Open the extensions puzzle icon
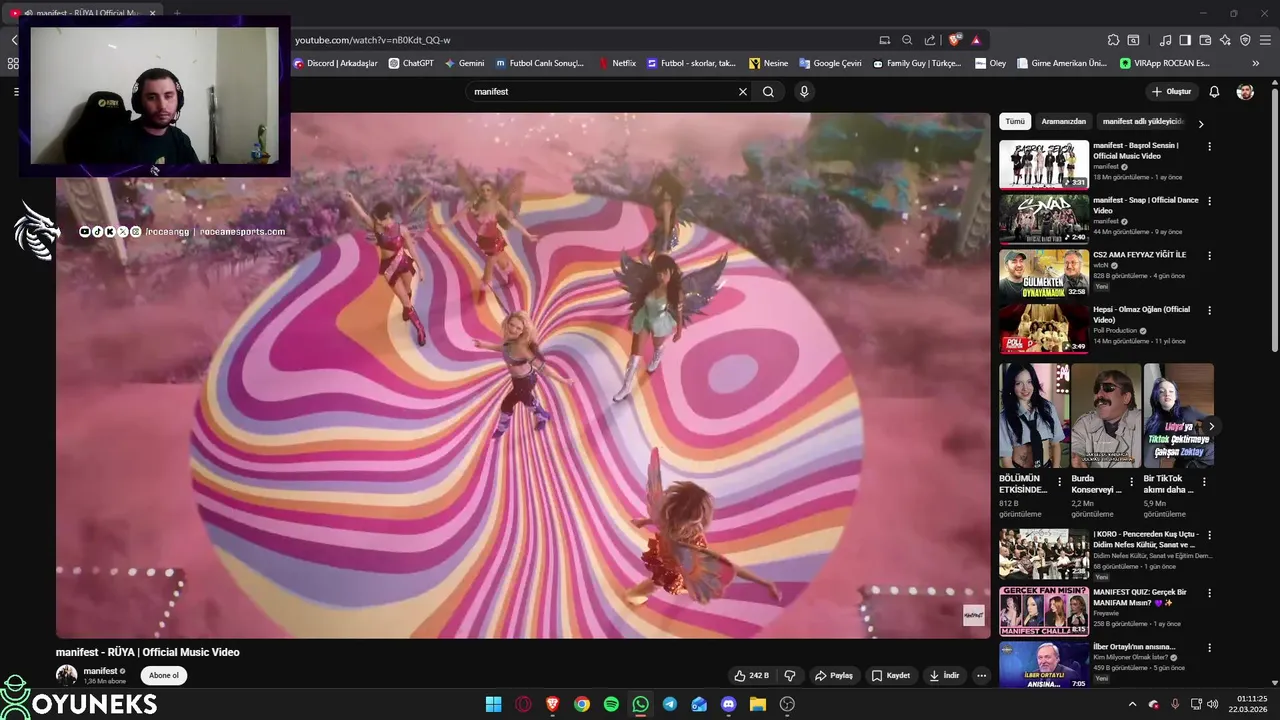 [1113, 40]
